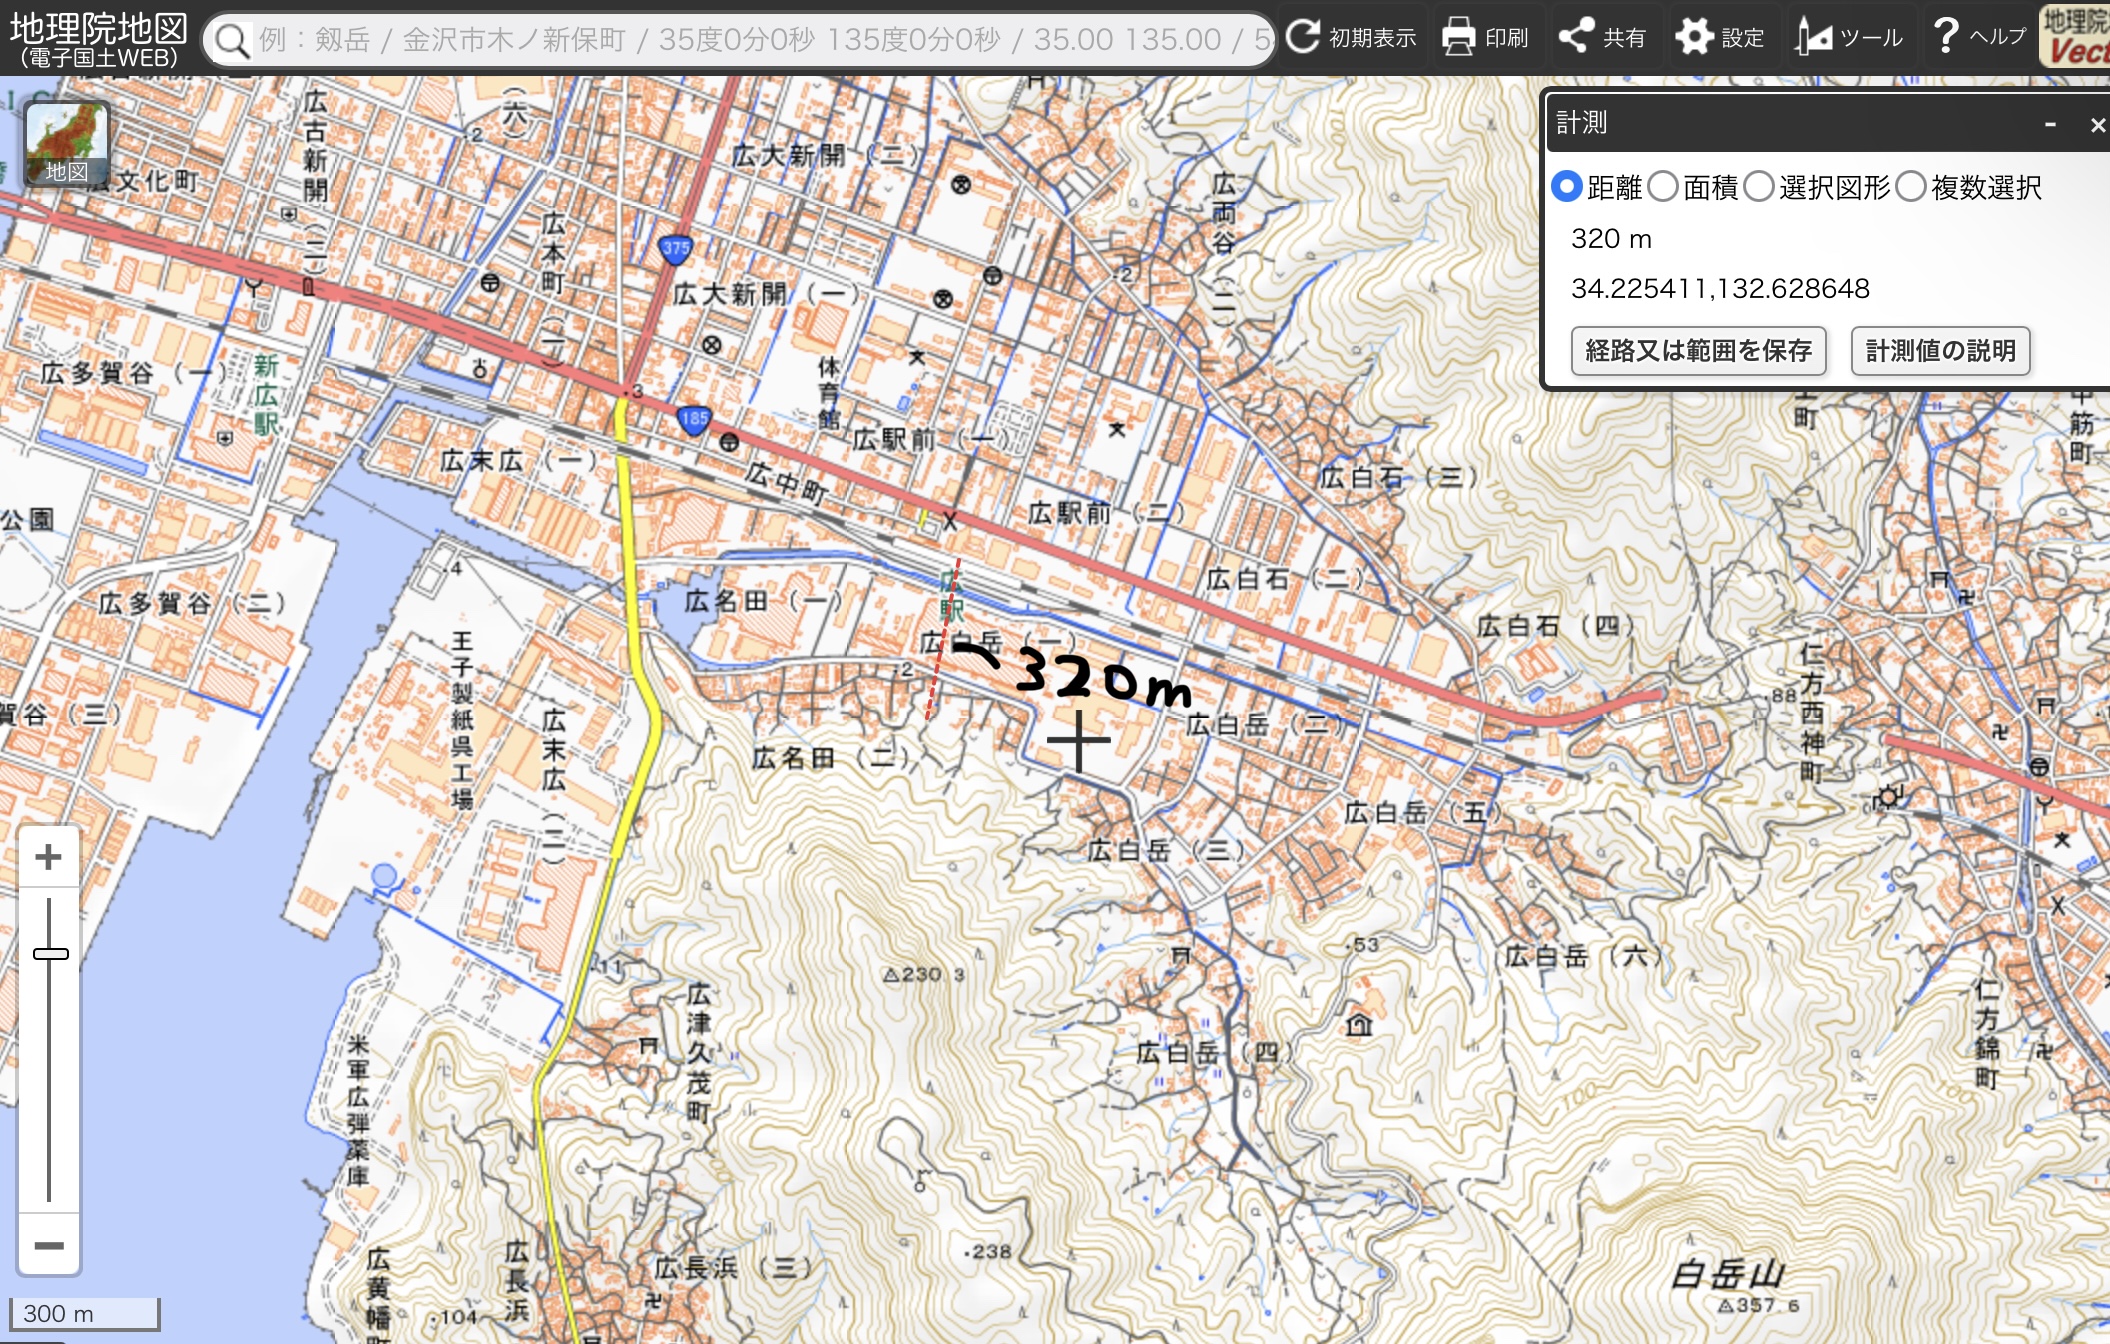Image resolution: width=2110 pixels, height=1344 pixels.
Task: Click 計測値の説明 button
Action: tap(1940, 351)
